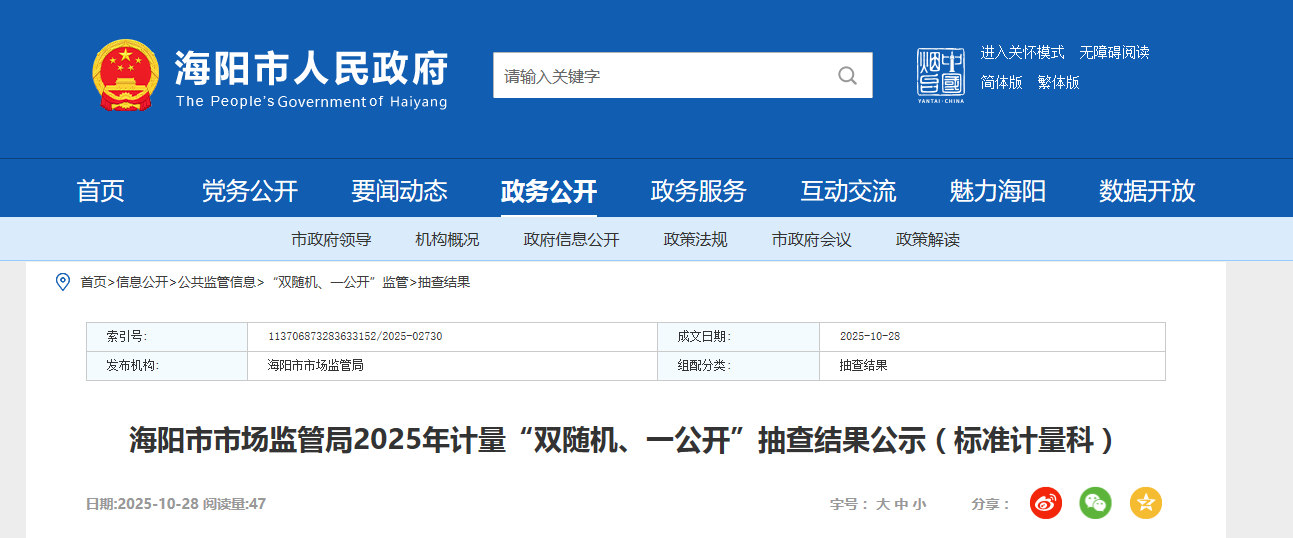Click index number 113706873283633152/2025-02730
This screenshot has width=1293, height=538.
[x=355, y=337]
